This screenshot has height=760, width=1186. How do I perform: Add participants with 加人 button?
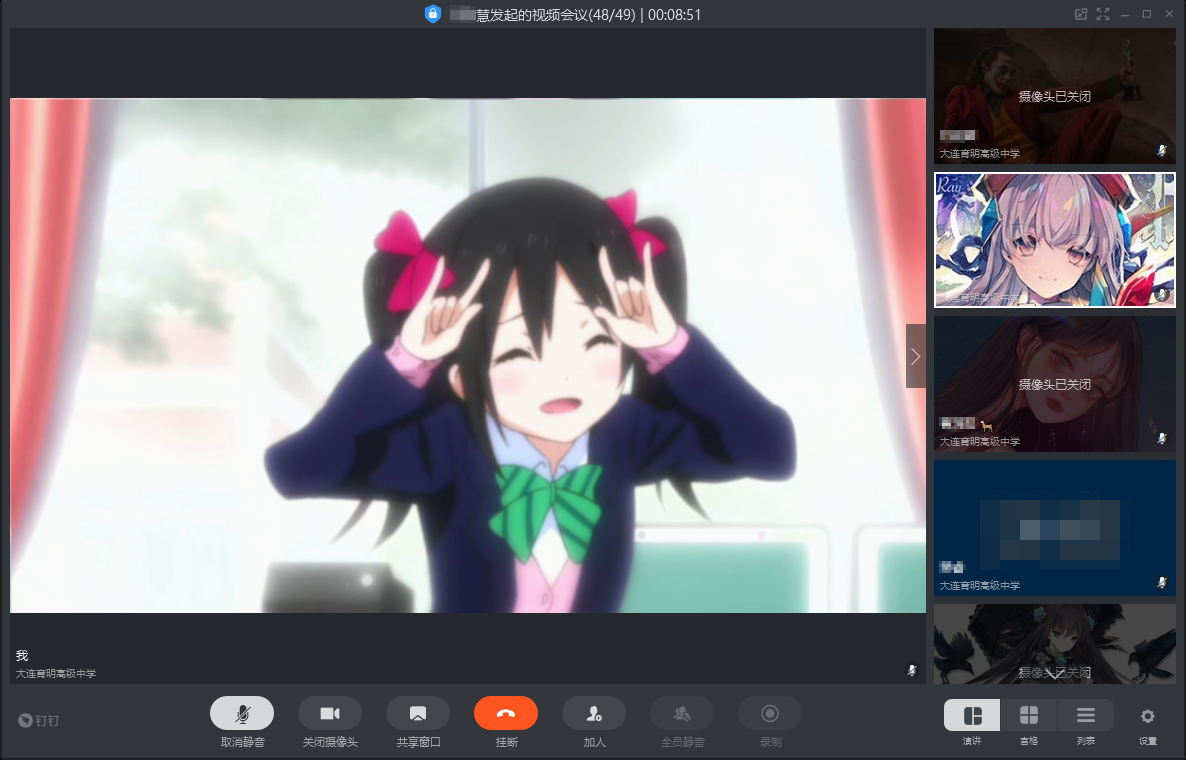[594, 713]
